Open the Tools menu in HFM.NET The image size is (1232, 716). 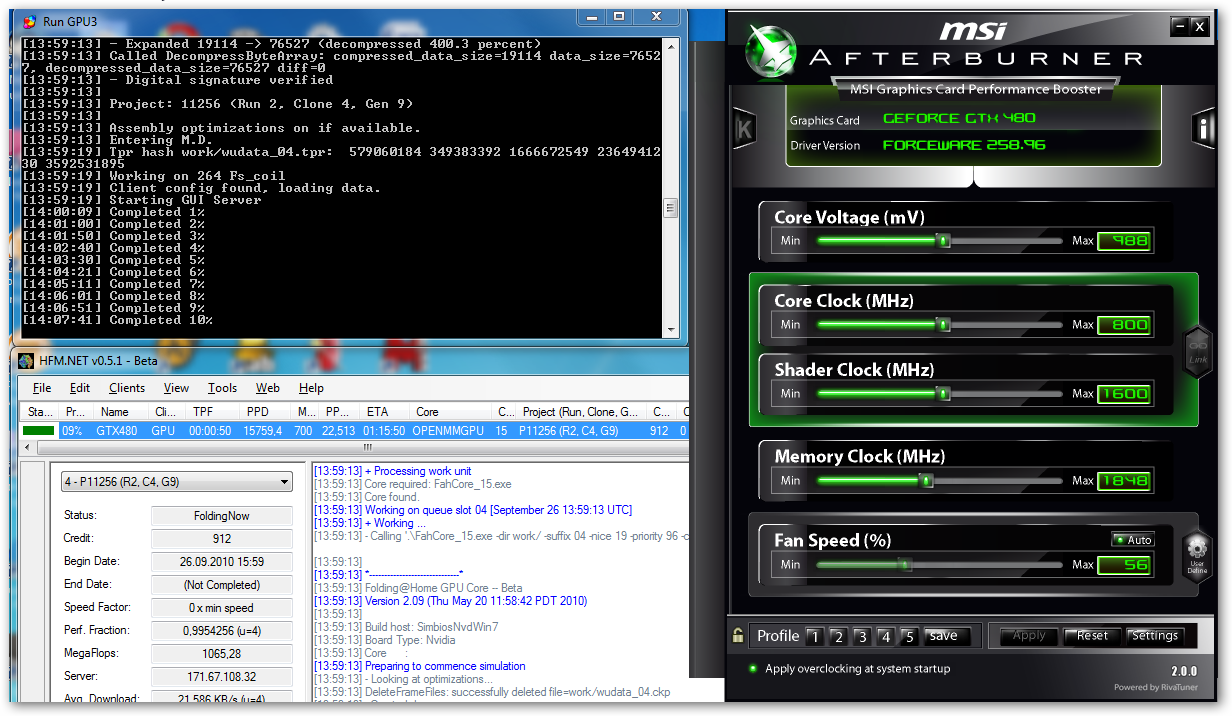click(222, 388)
